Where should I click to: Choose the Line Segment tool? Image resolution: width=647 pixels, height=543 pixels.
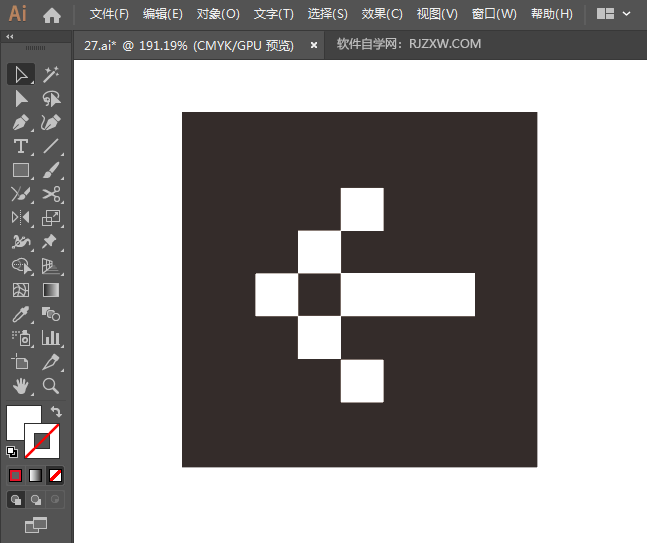[x=51, y=146]
